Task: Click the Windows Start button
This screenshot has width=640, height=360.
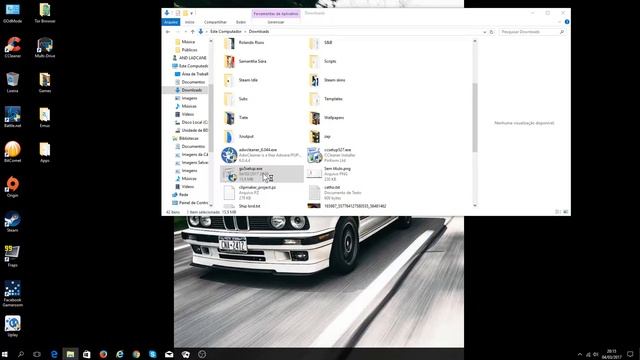Action: click(x=5, y=354)
